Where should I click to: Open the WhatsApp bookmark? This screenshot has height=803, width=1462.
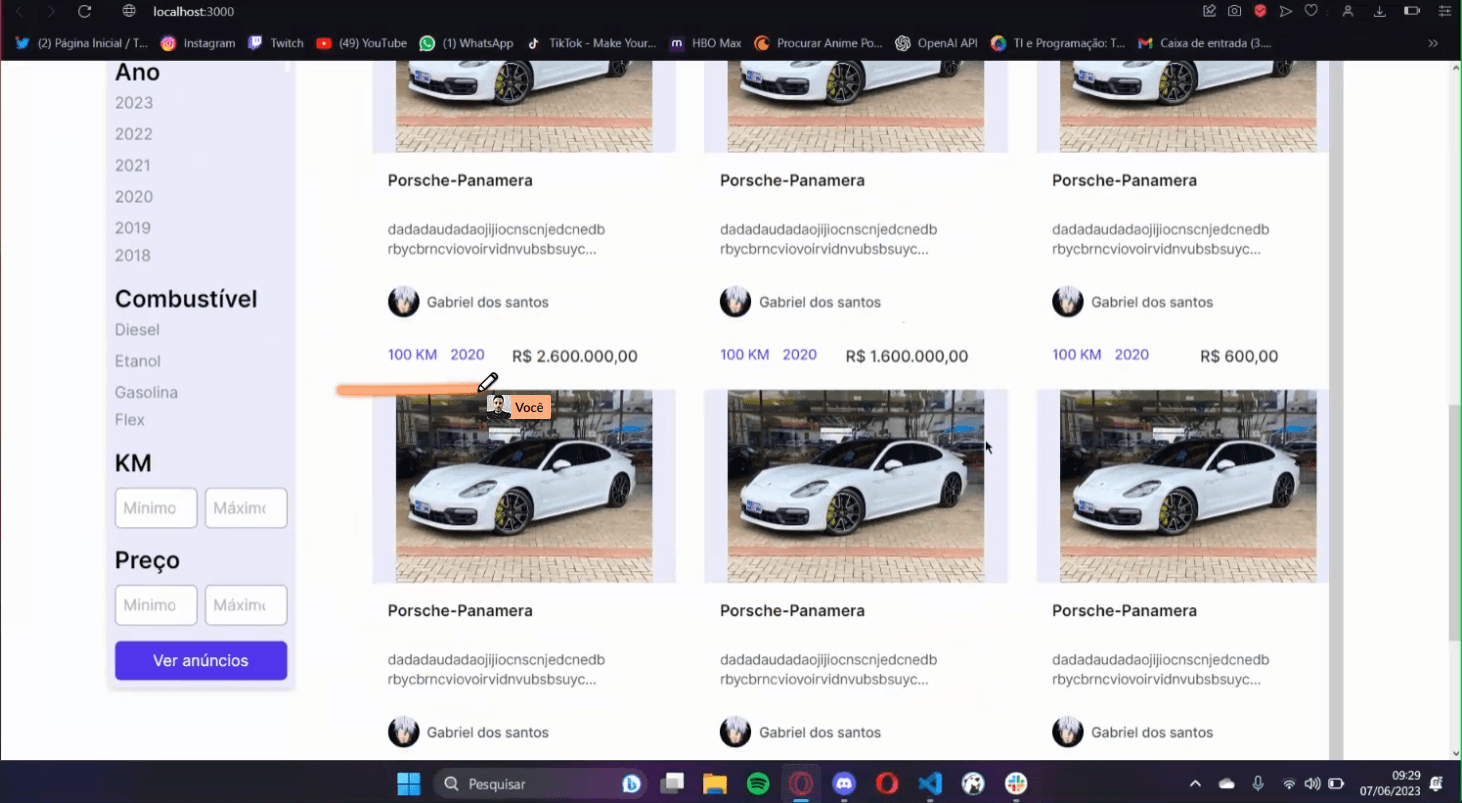coord(467,43)
